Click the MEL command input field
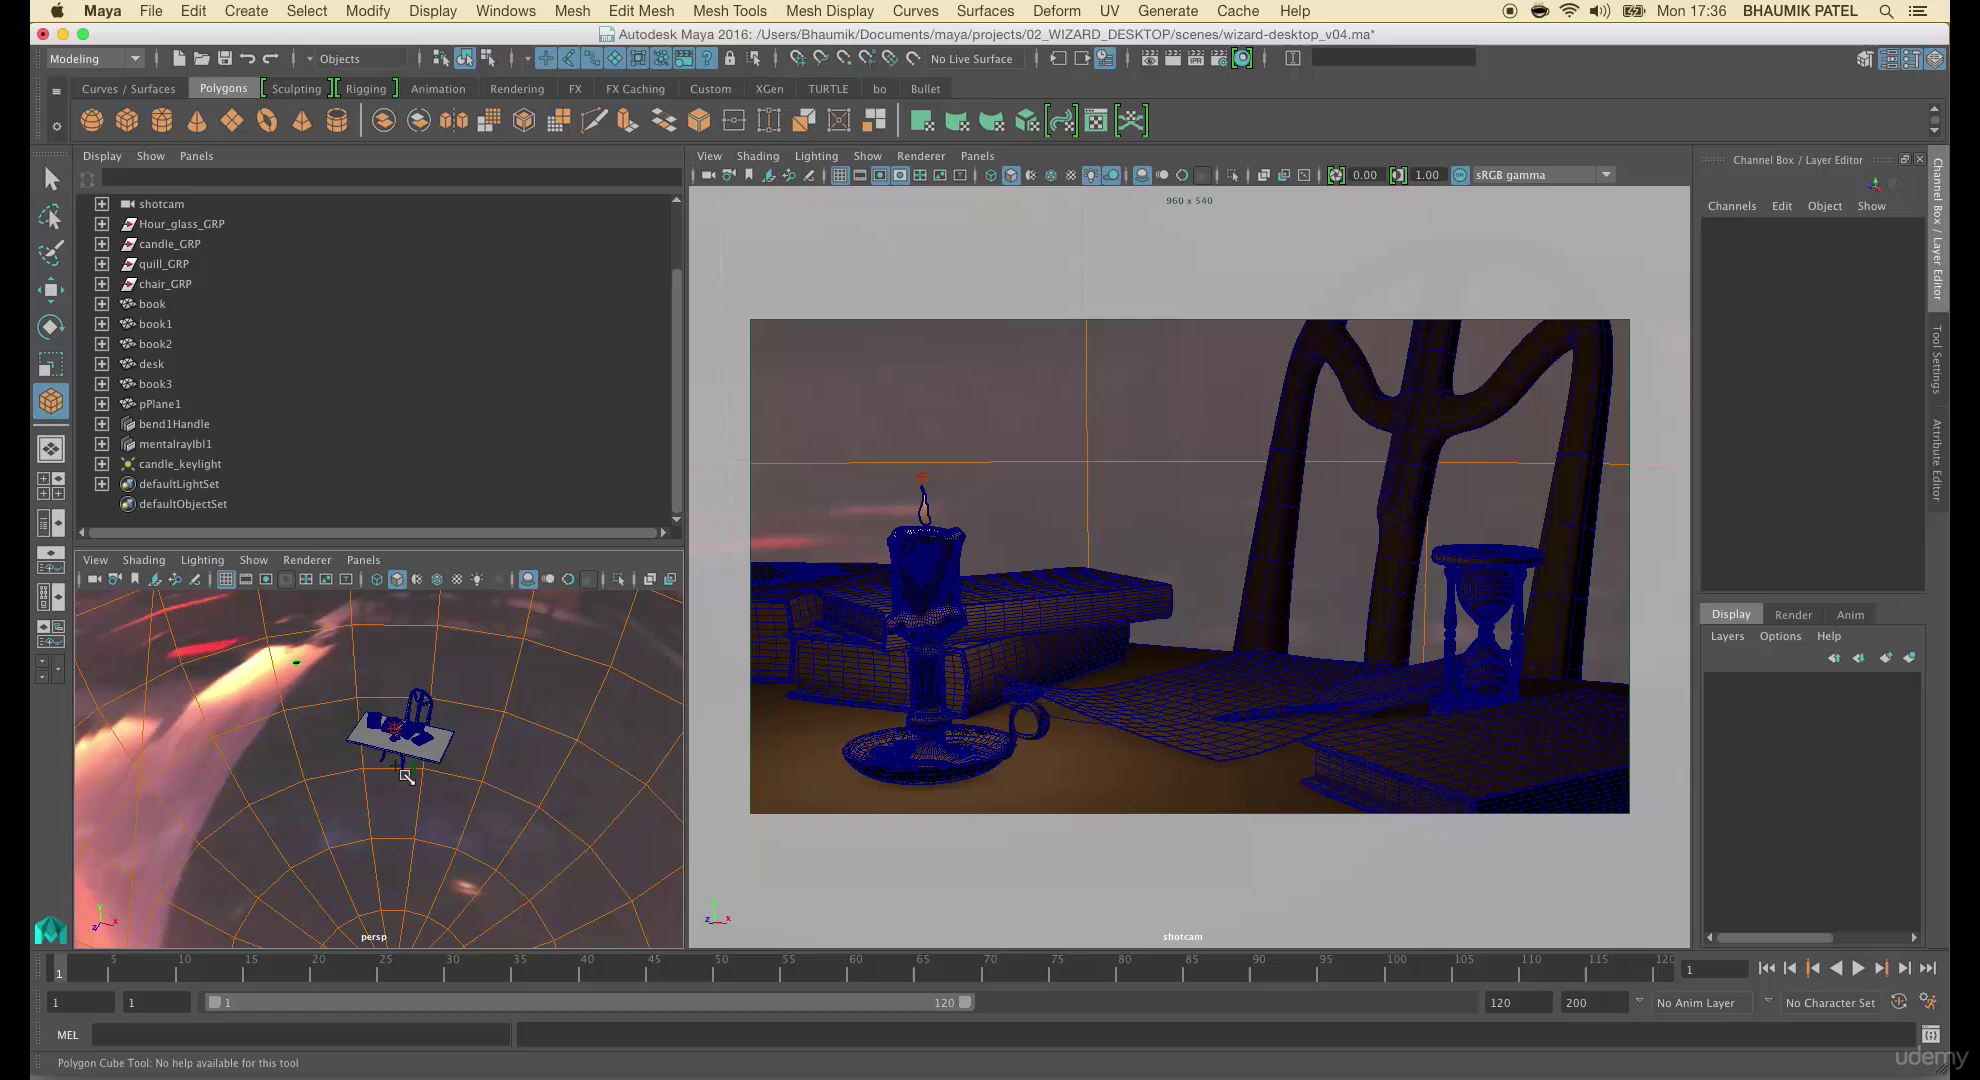 [x=301, y=1035]
